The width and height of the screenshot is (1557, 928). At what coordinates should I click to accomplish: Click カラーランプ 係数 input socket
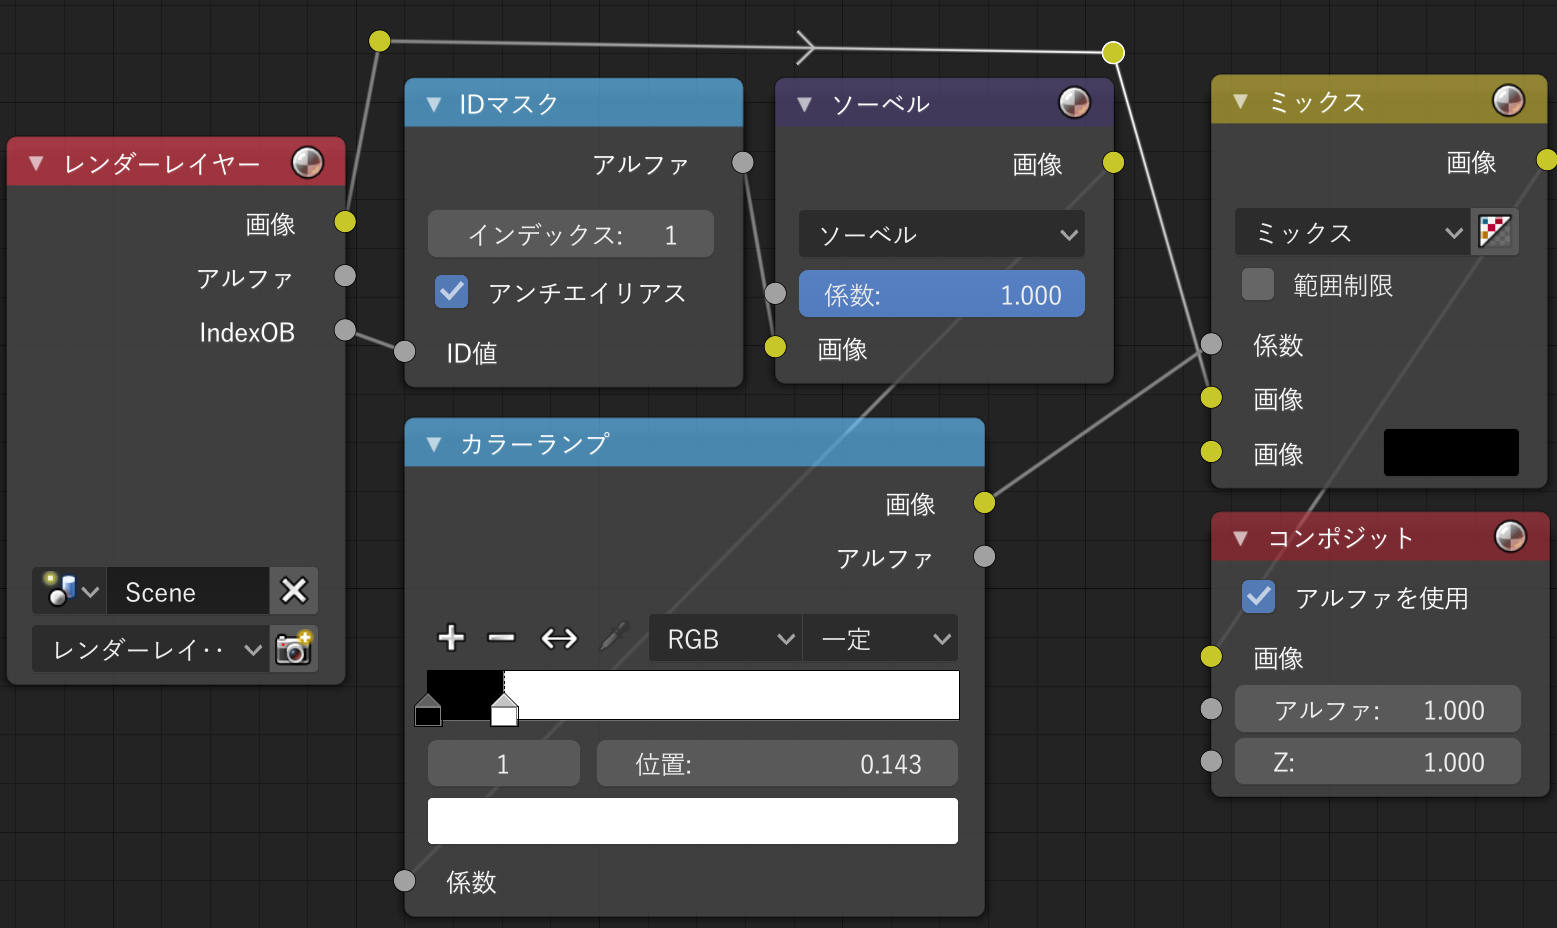(x=404, y=880)
